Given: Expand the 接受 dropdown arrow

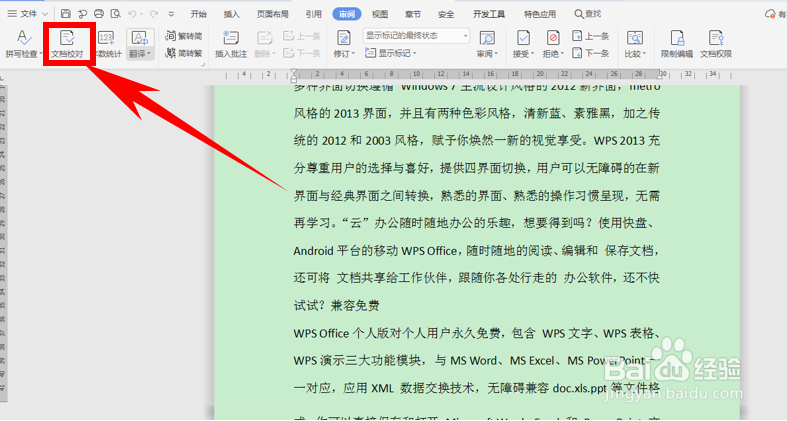Looking at the screenshot, I should [x=533, y=54].
